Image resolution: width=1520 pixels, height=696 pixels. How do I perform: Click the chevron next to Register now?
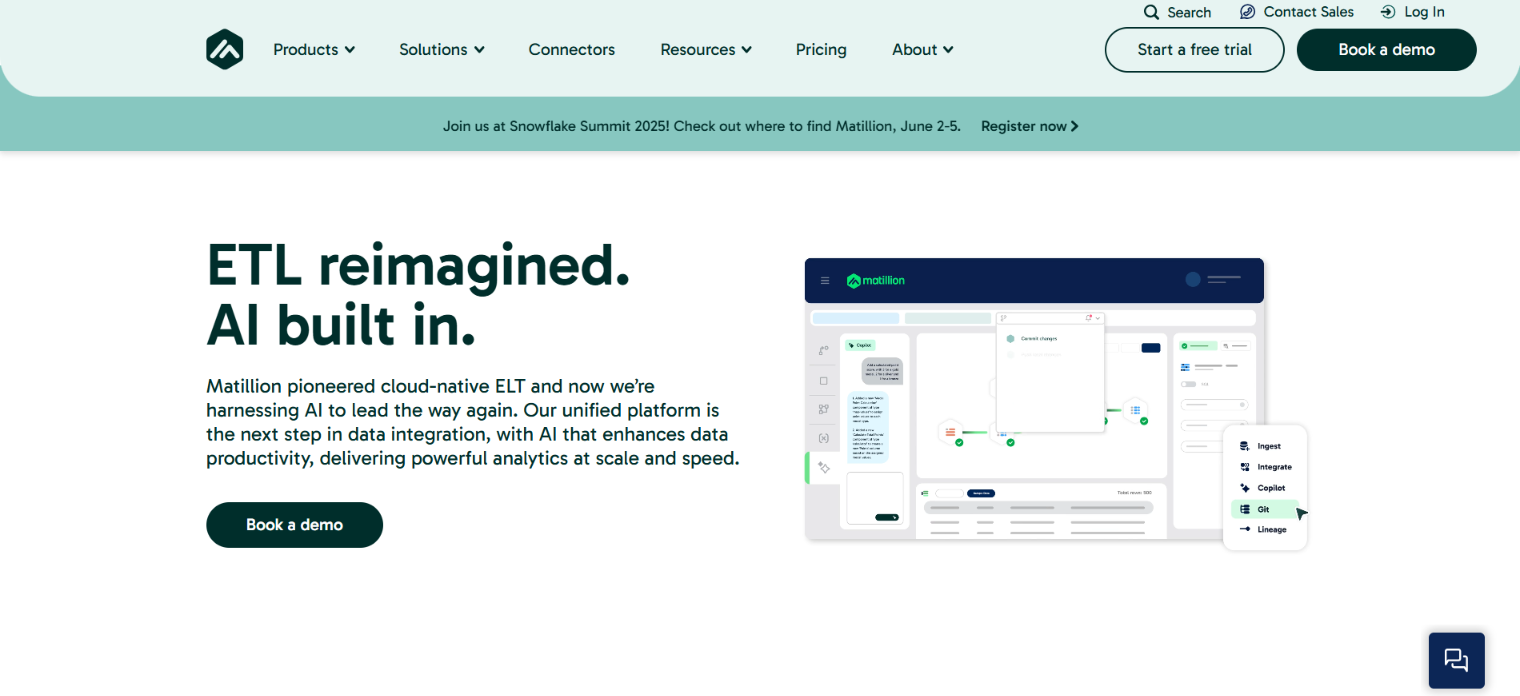(1075, 126)
